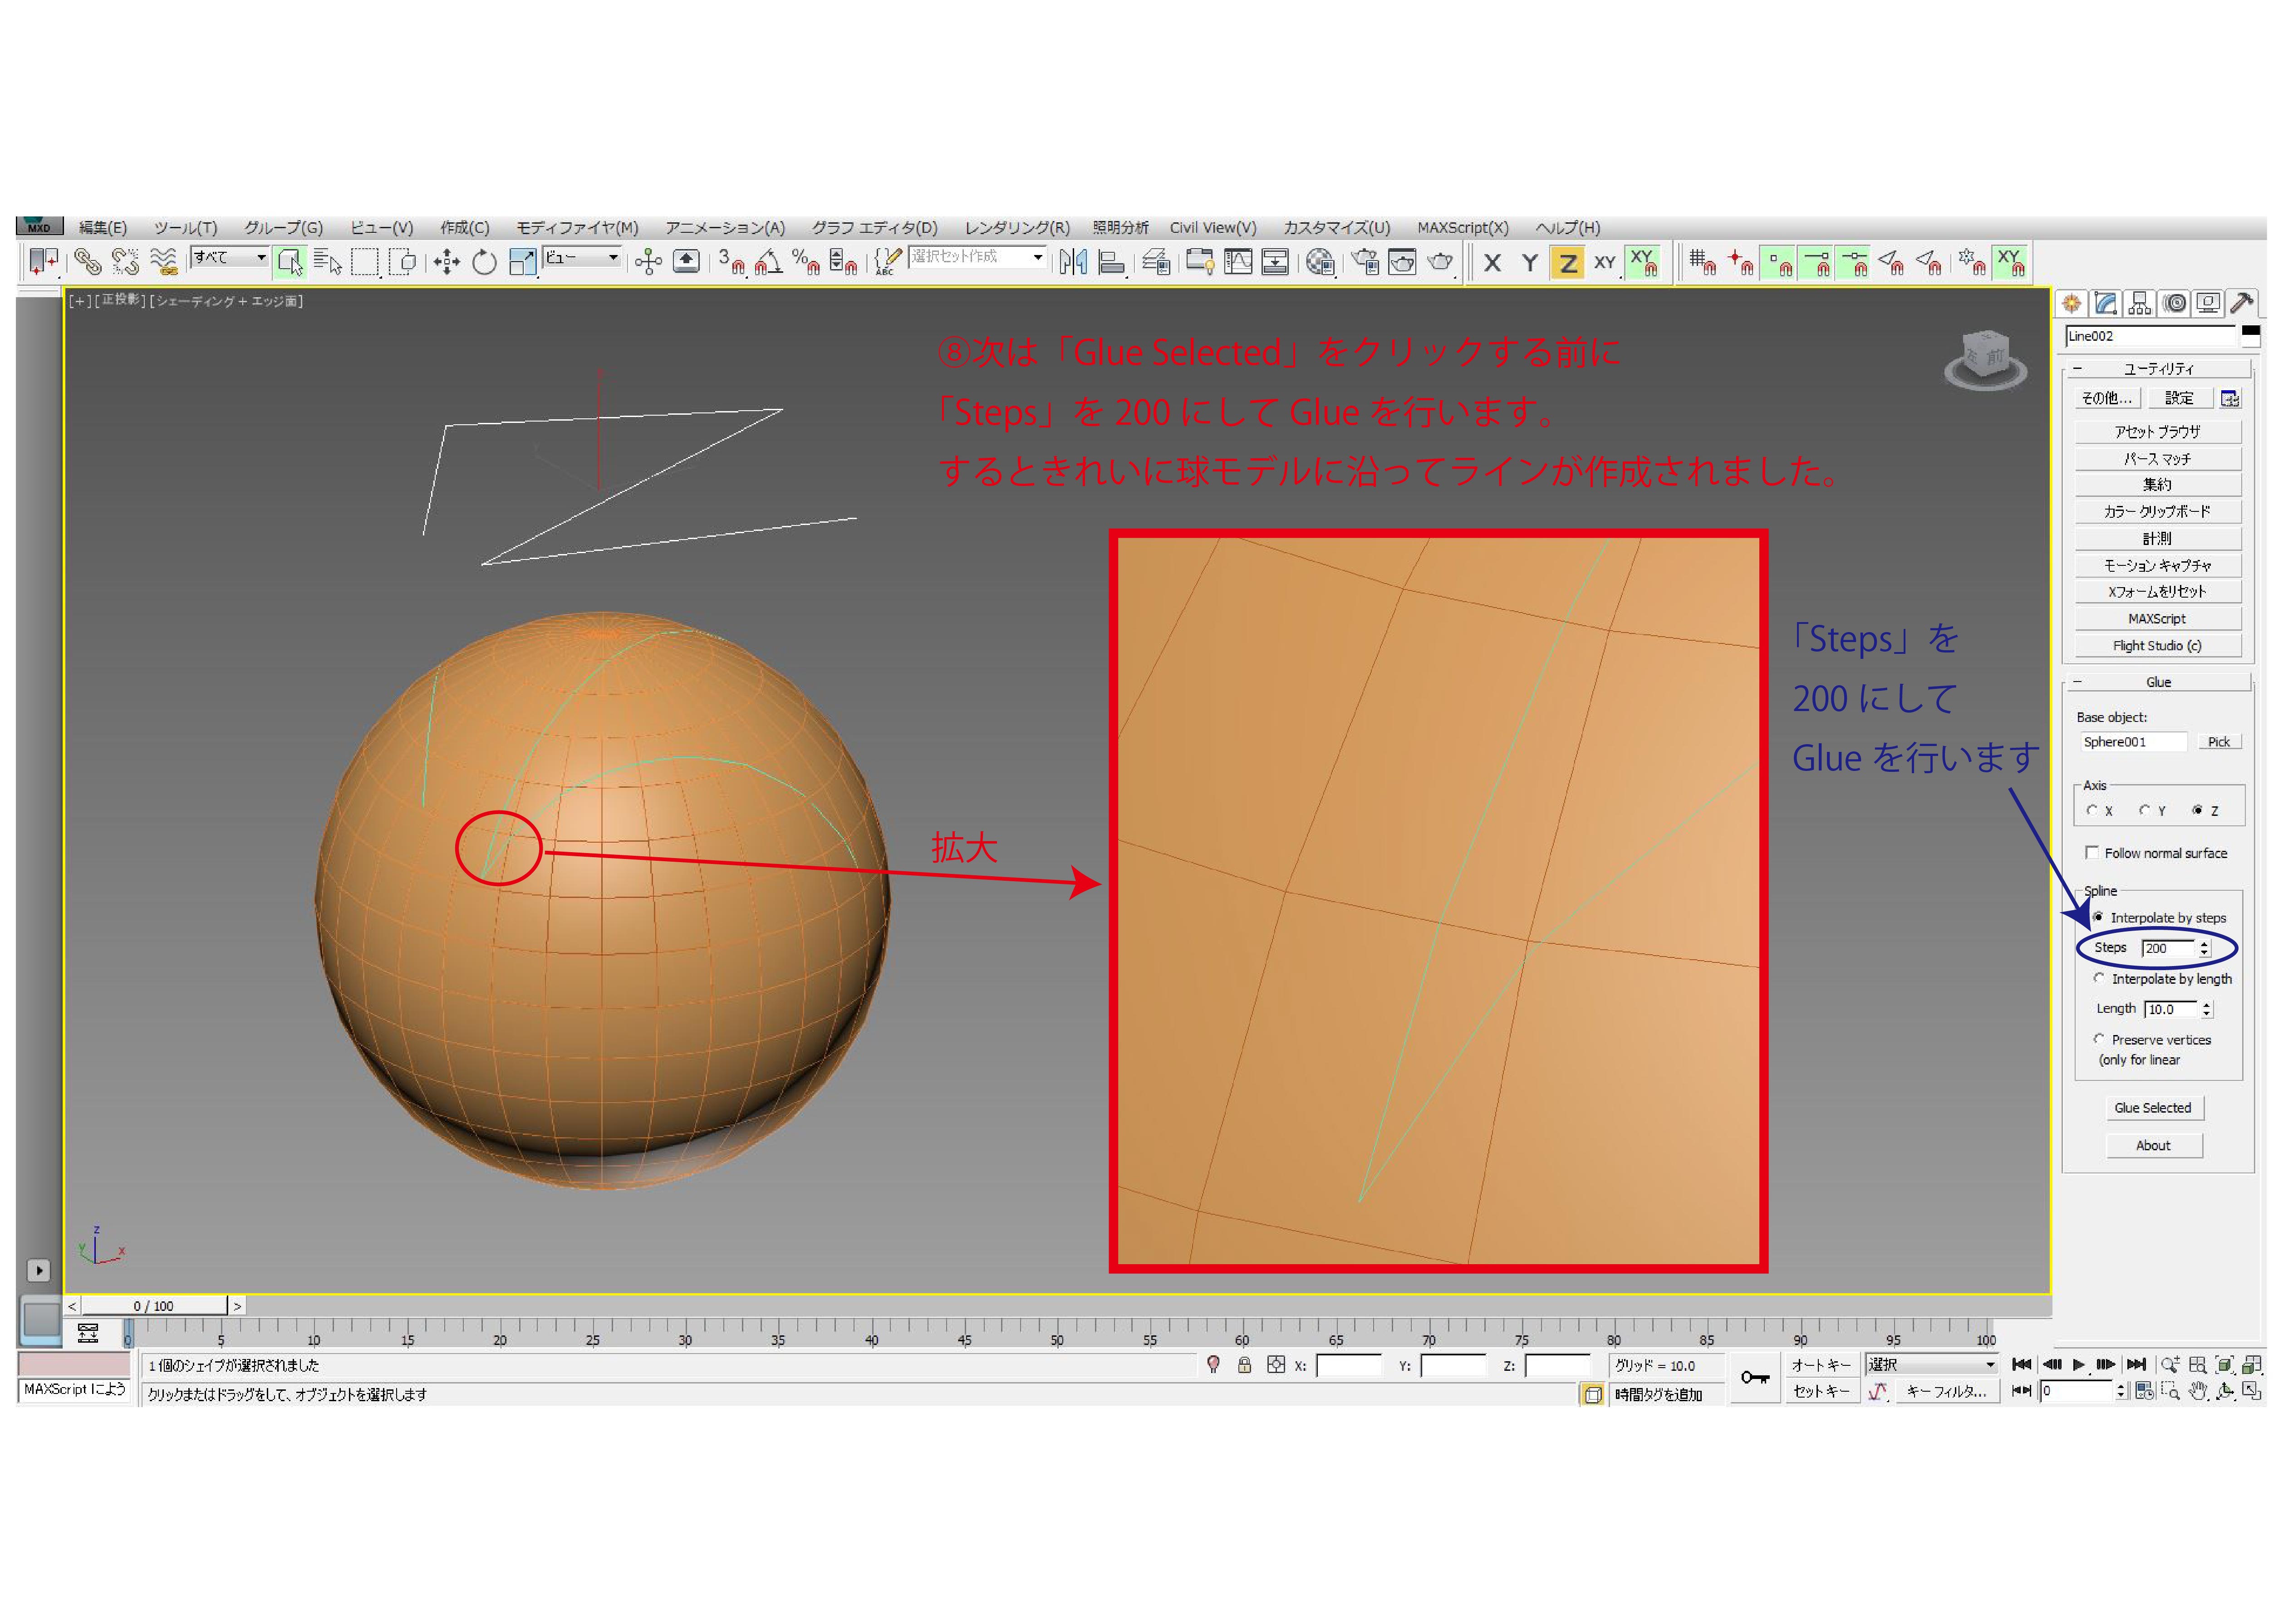Open the named selection set dropdown
The image size is (2283, 1624).
(1037, 257)
